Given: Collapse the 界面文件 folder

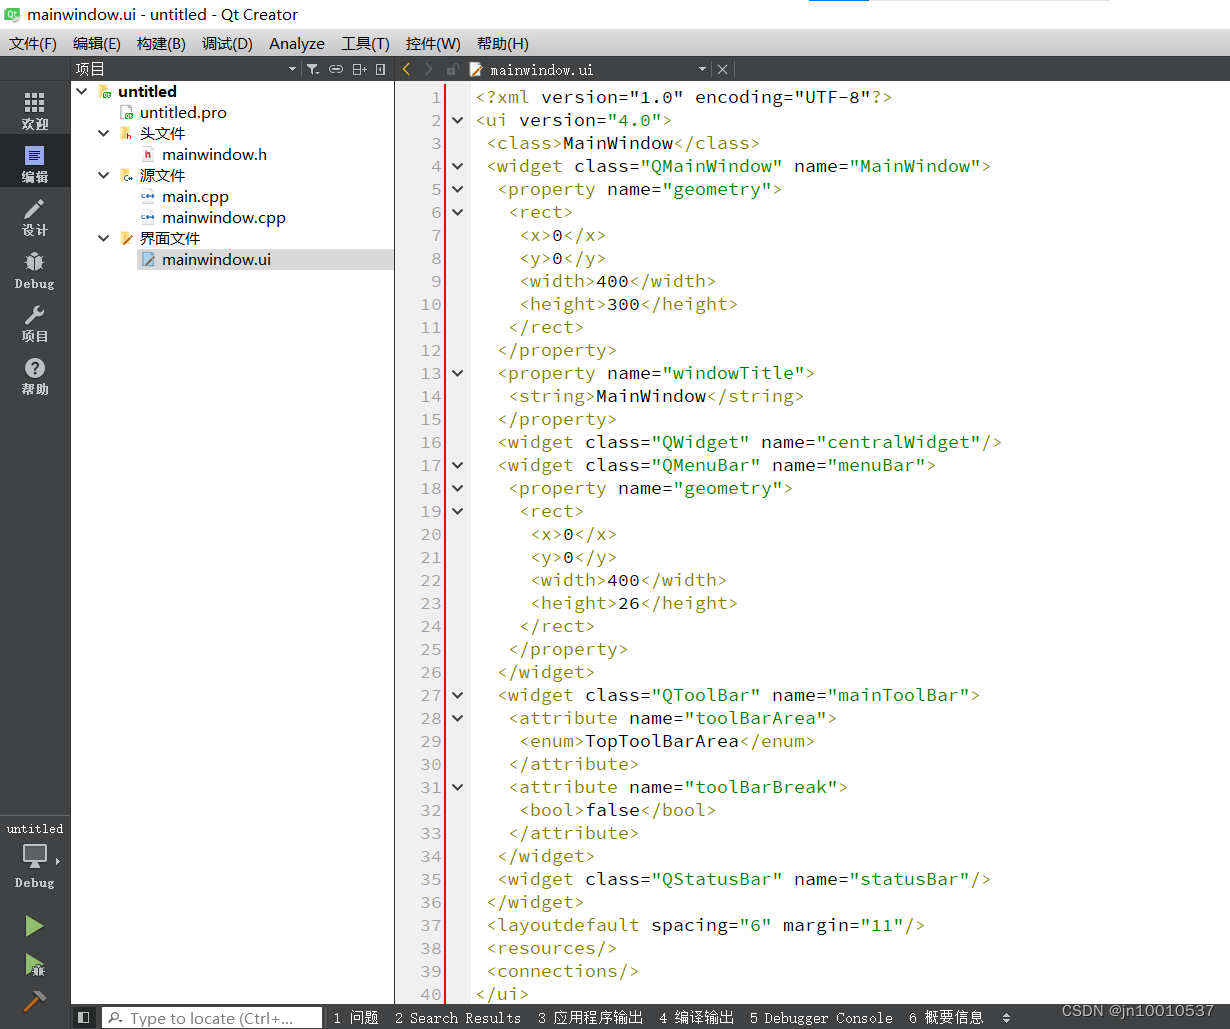Looking at the screenshot, I should click(104, 238).
